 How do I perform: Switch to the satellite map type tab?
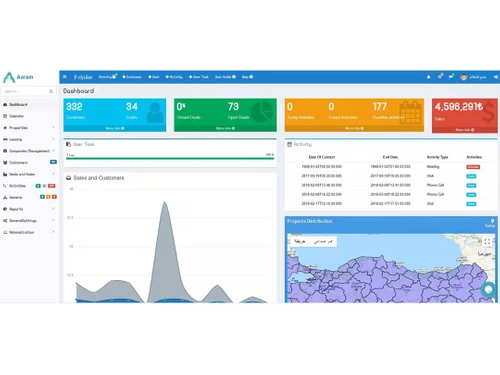(x=323, y=241)
